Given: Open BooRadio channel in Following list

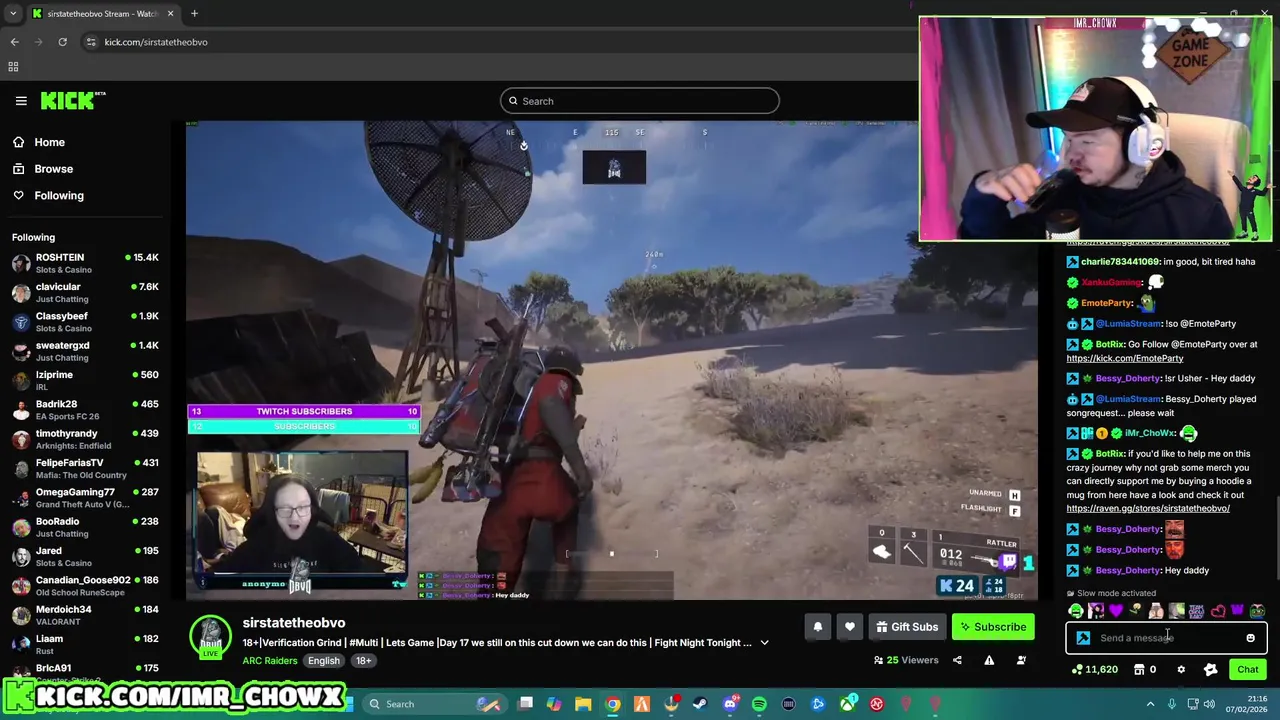Looking at the screenshot, I should coord(86,527).
